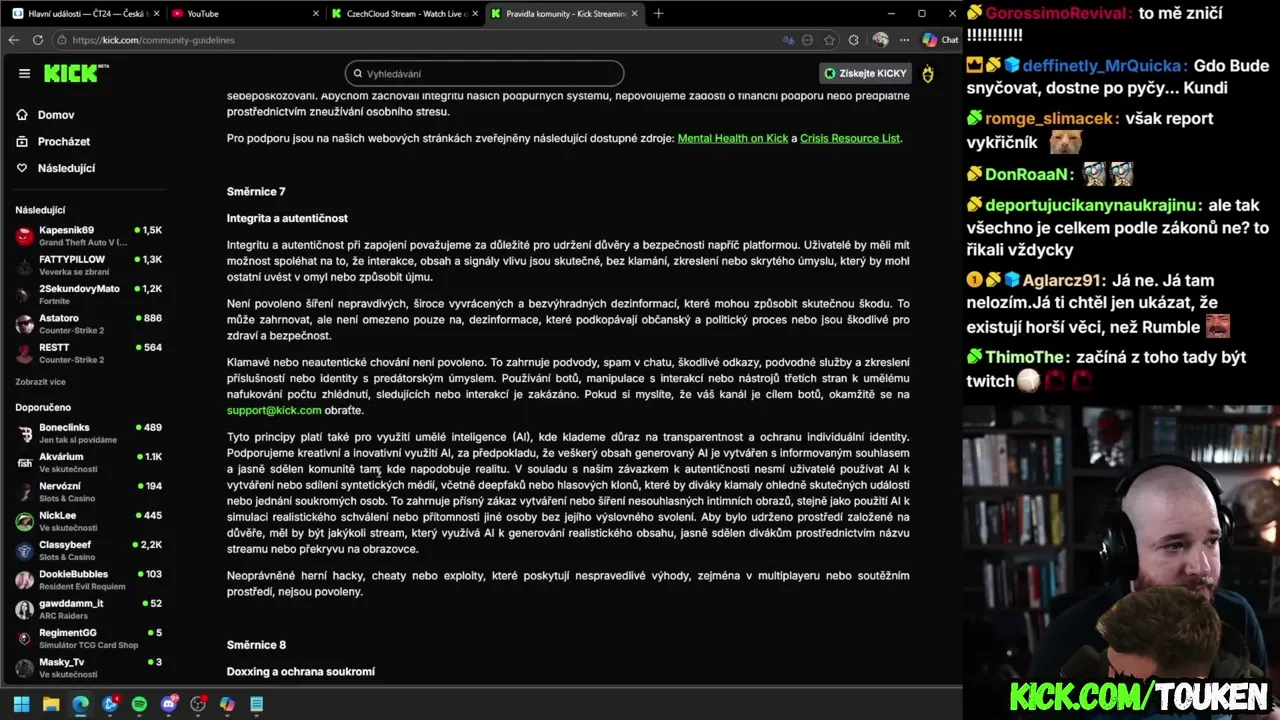
Task: Click the deffinetly_MrQuicka chat username
Action: [x=1104, y=65]
